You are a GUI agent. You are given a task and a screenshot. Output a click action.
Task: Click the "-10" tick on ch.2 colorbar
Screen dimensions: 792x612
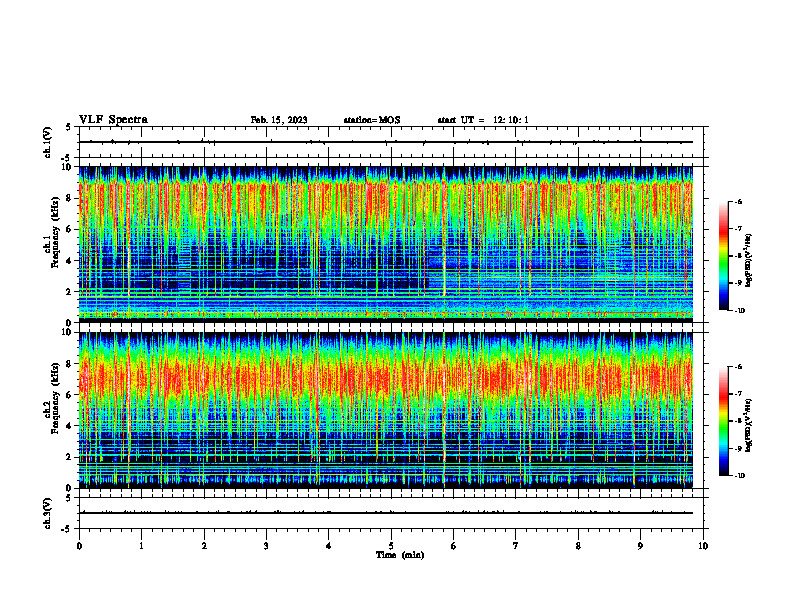point(739,476)
